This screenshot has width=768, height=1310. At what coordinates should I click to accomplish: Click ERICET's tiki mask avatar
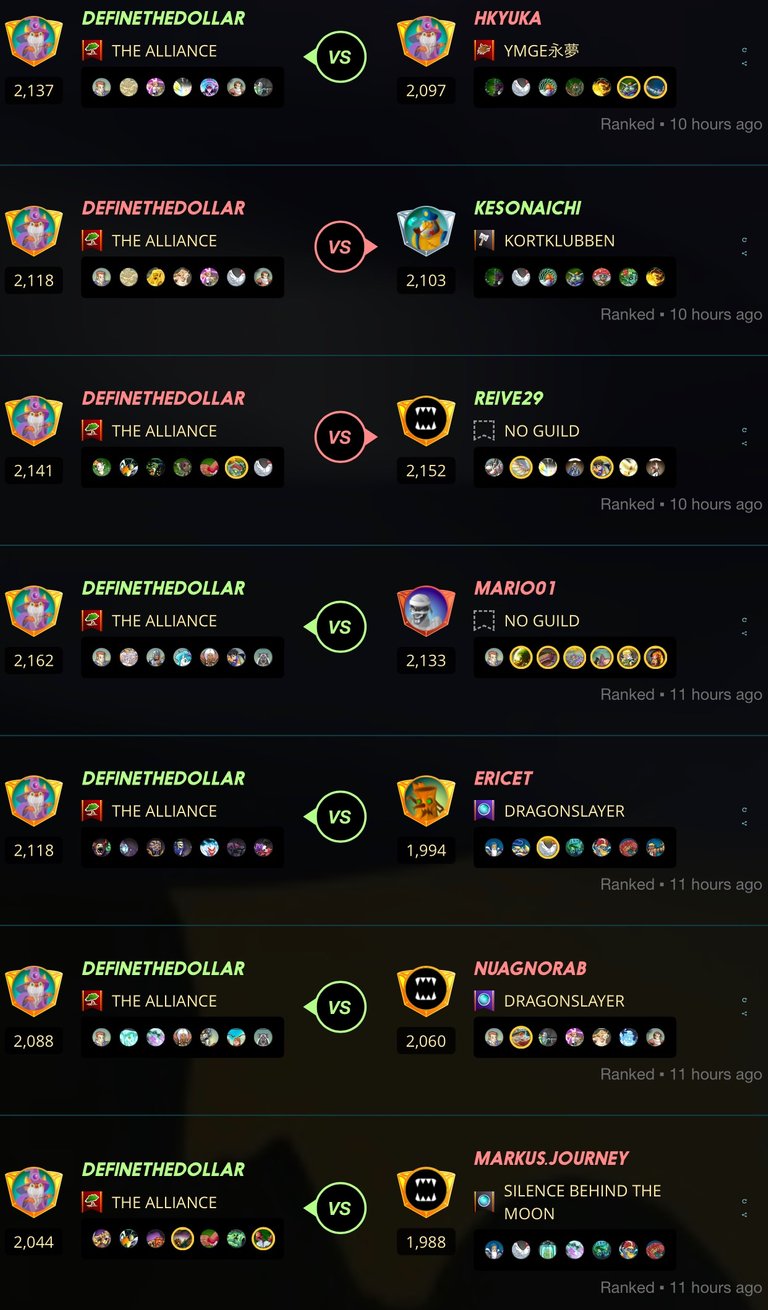point(426,801)
